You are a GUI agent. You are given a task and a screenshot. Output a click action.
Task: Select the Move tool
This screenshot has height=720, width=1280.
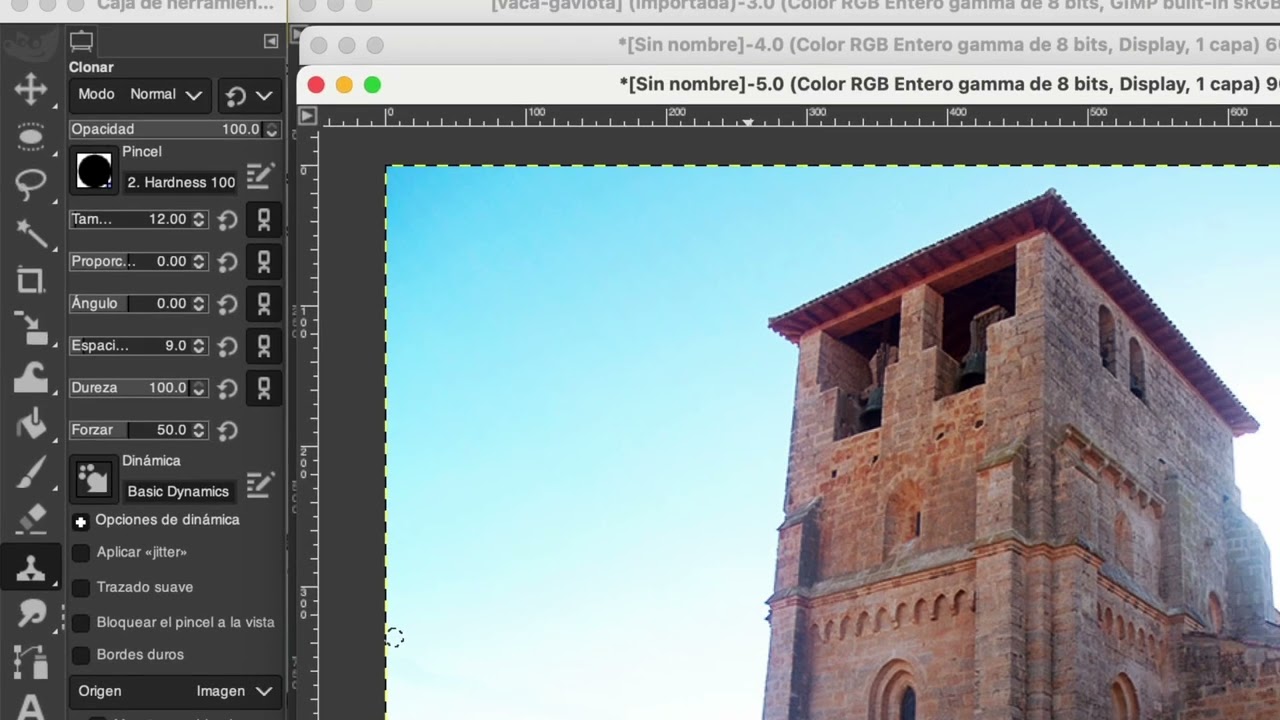click(30, 88)
